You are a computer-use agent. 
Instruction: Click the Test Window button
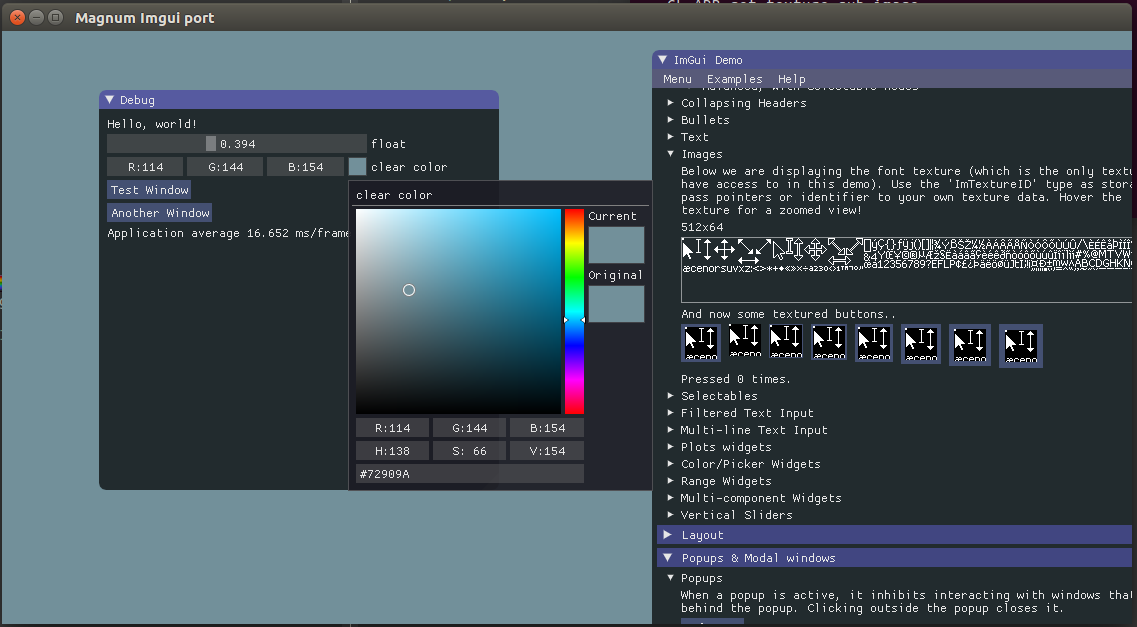pos(149,190)
